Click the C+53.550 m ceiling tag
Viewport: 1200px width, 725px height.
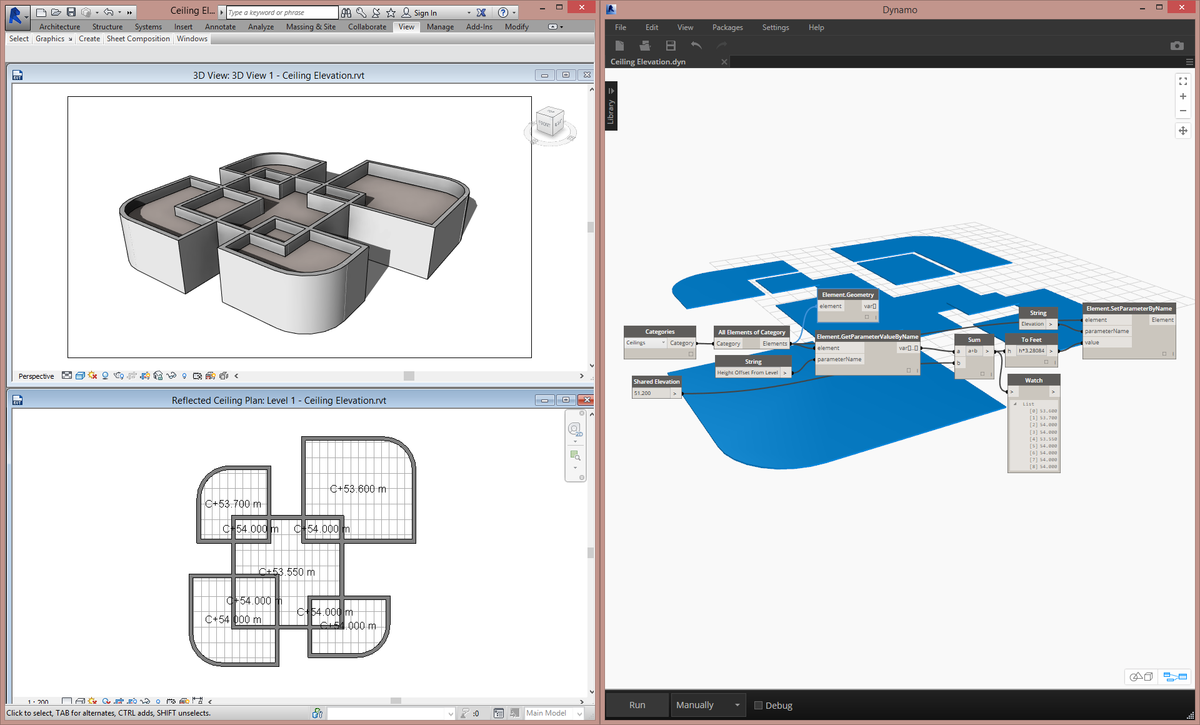(287, 572)
